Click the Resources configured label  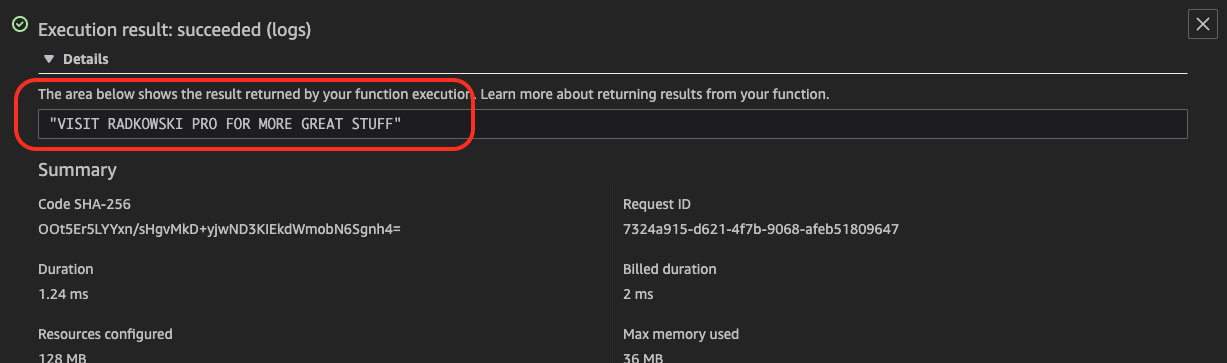point(105,334)
